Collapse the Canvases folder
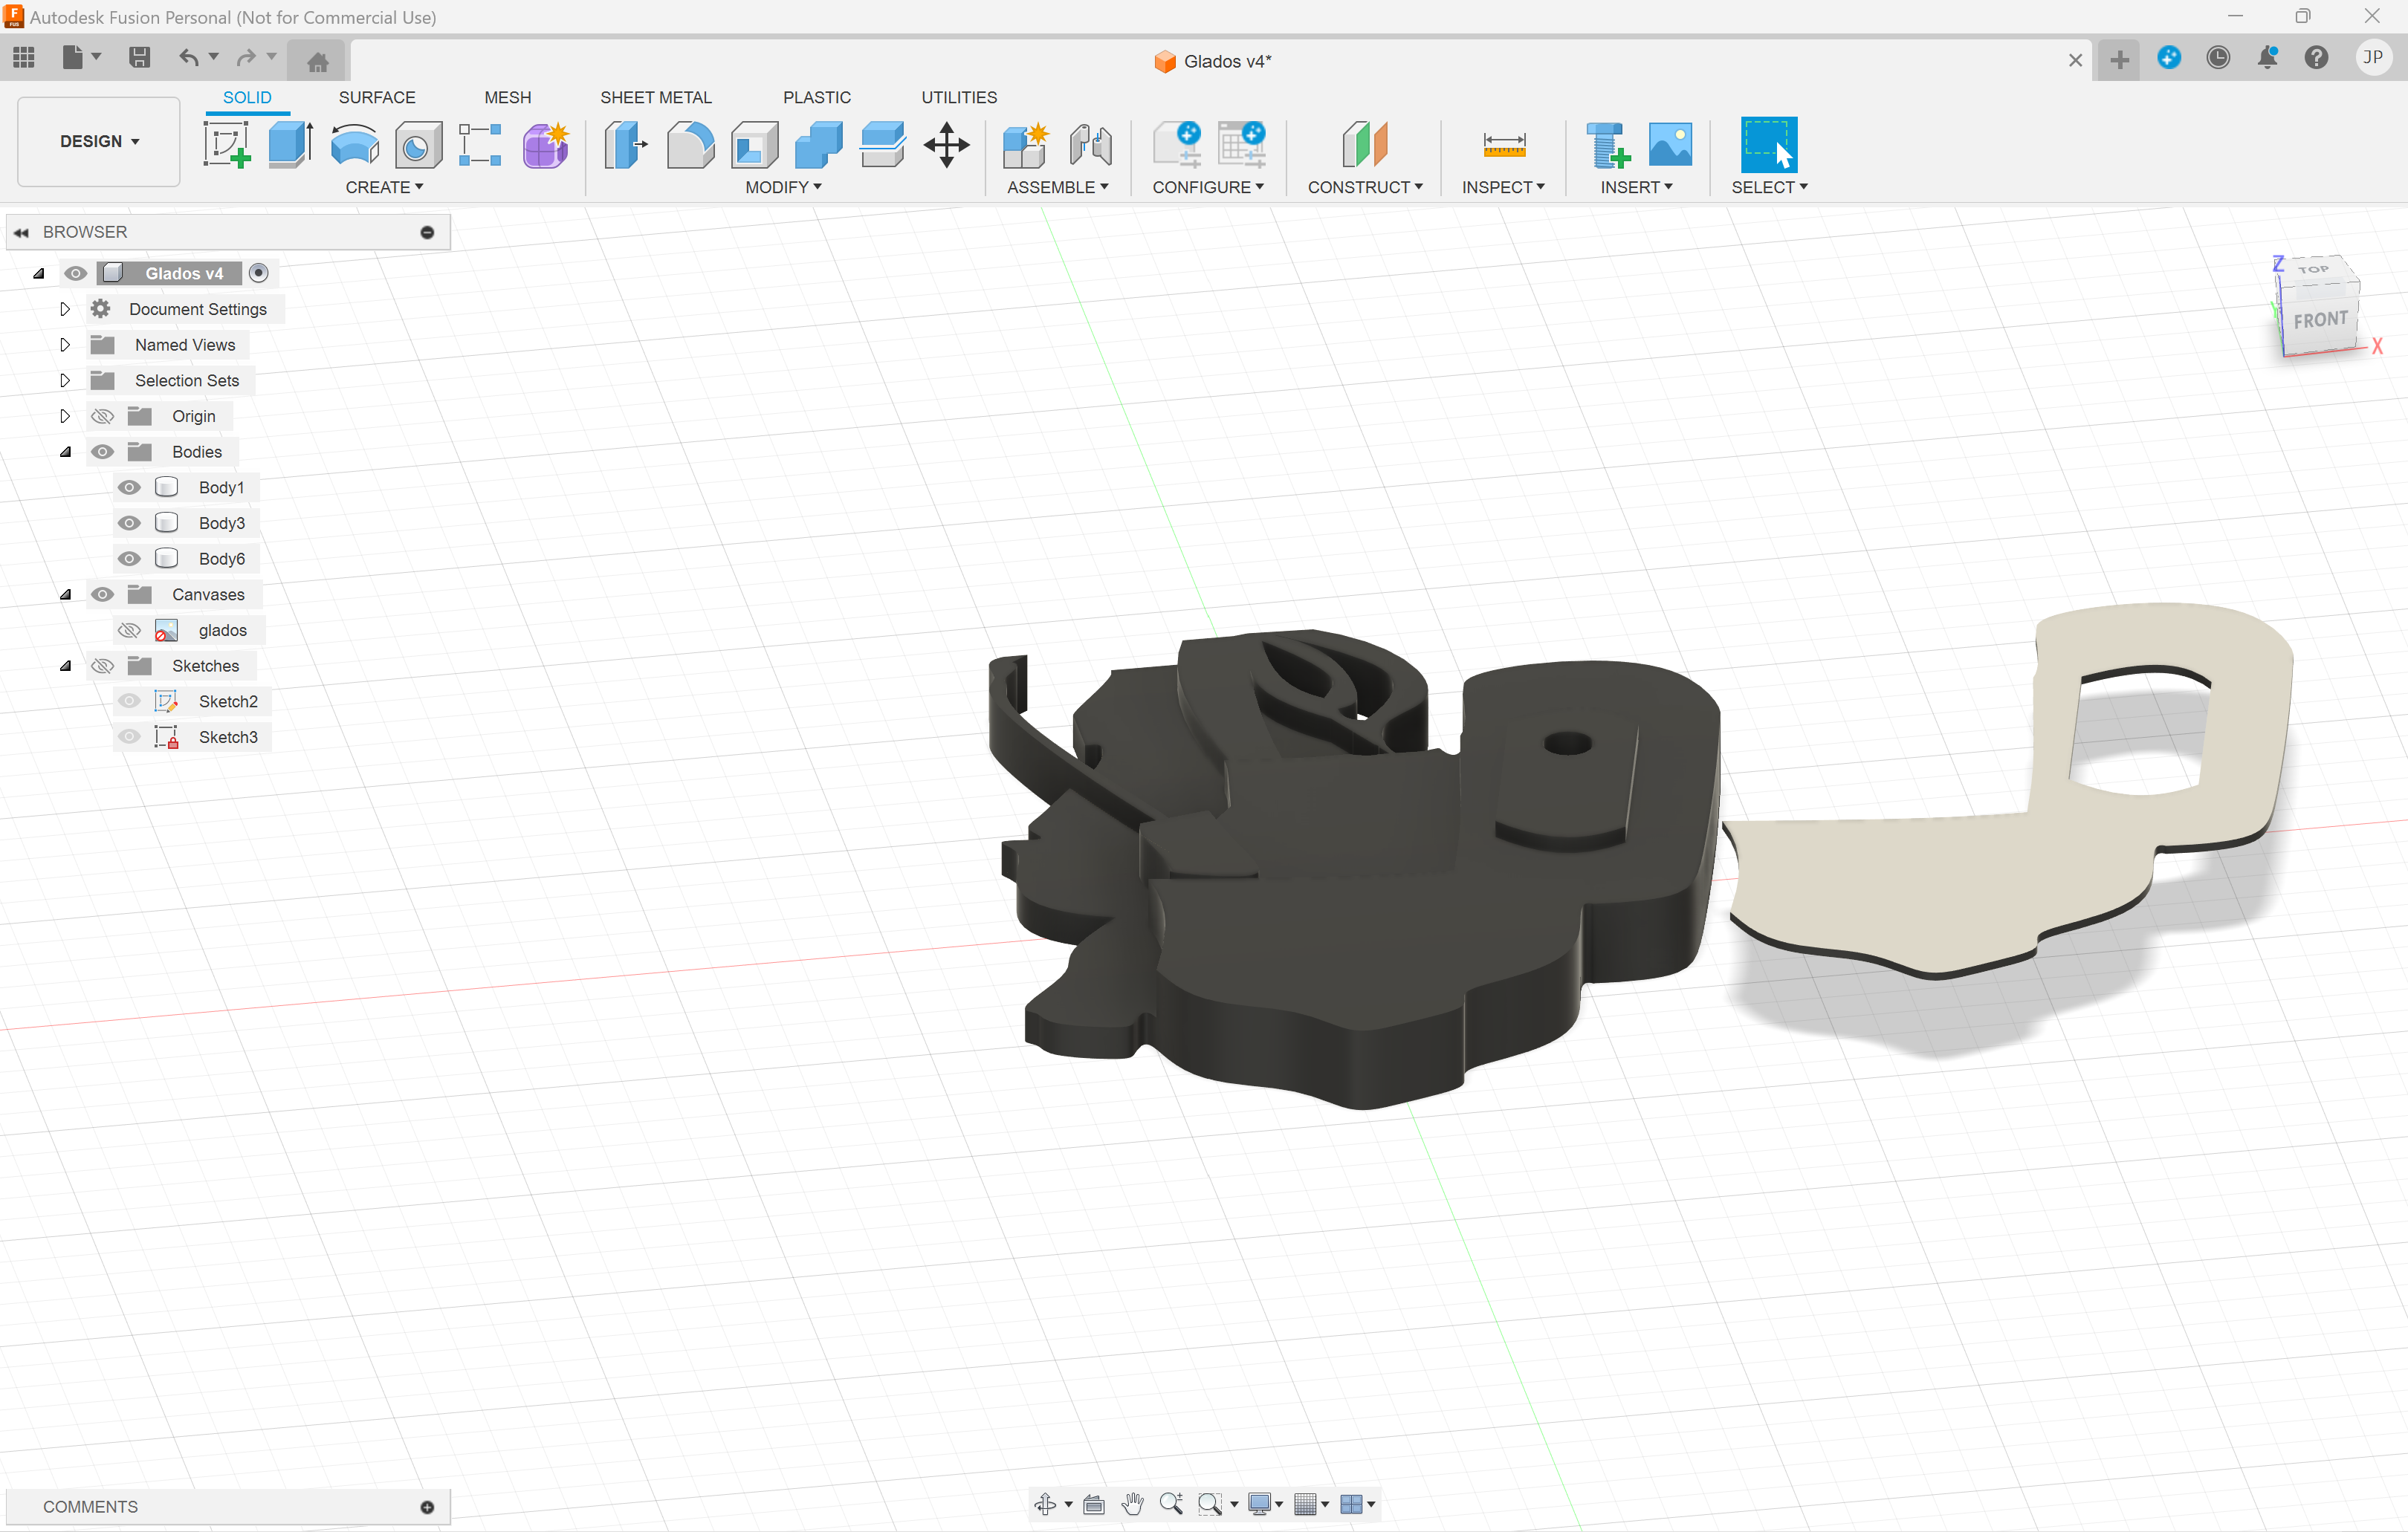Viewport: 2408px width, 1532px height. [65, 594]
